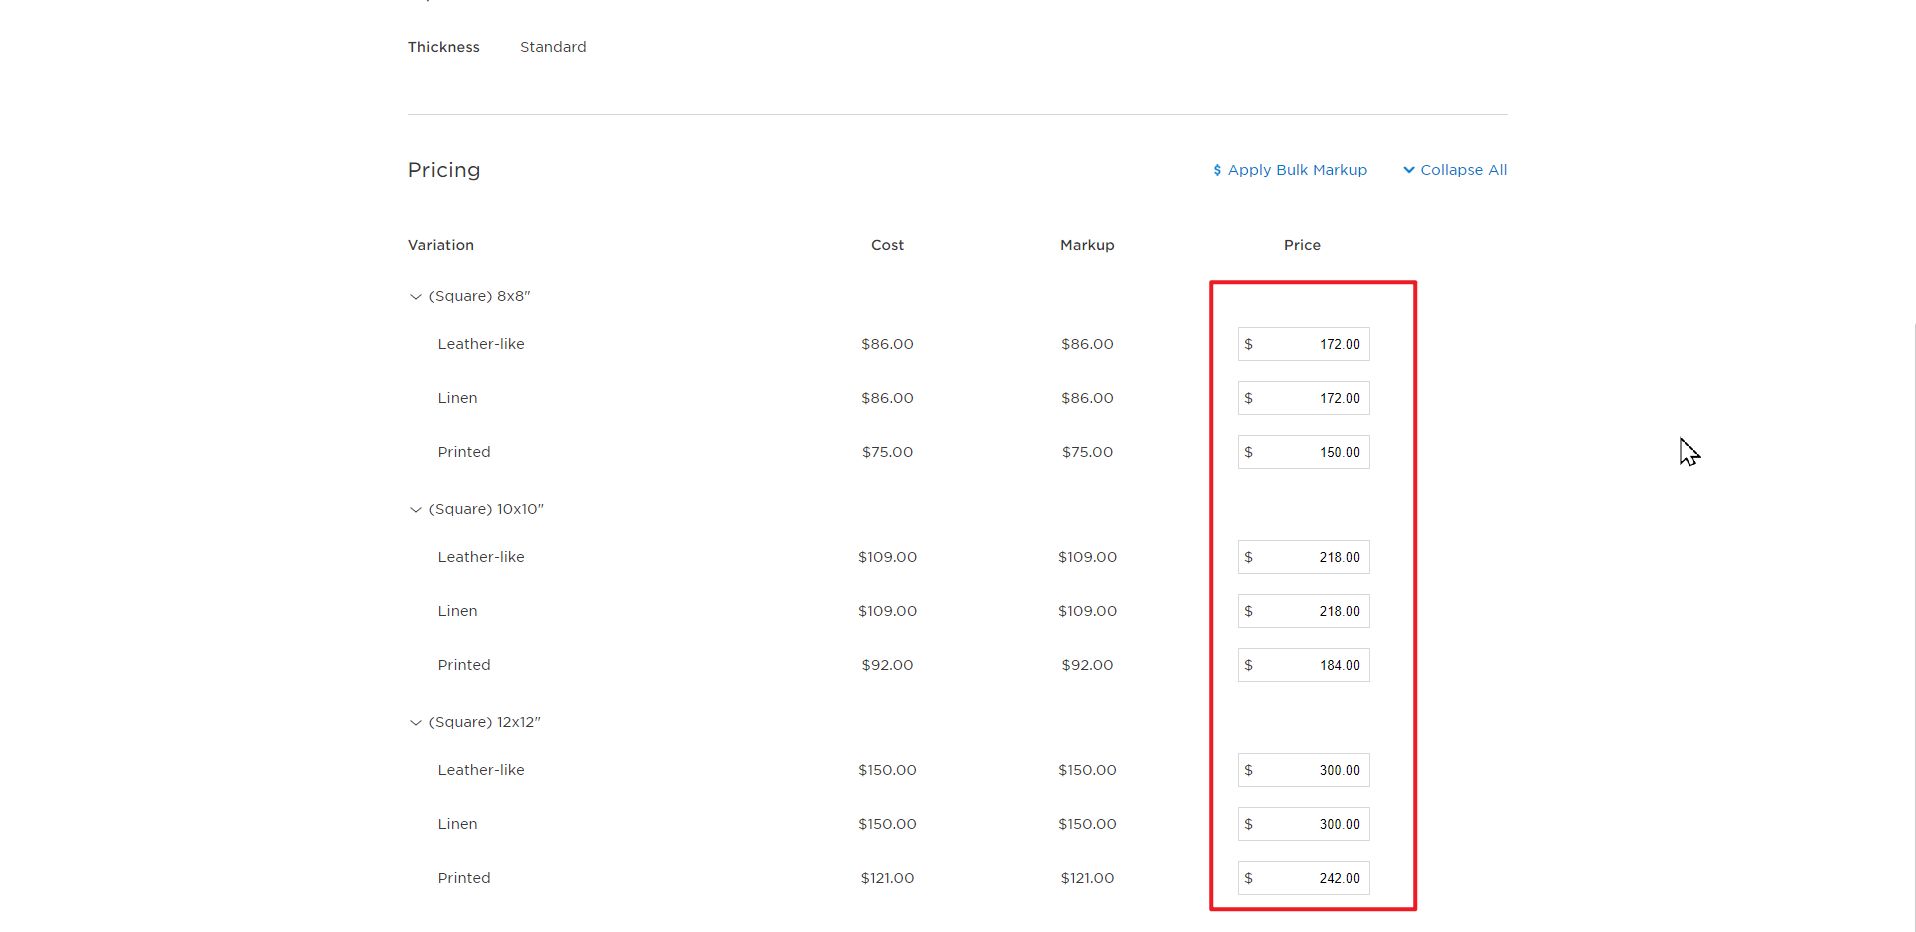This screenshot has width=1916, height=932.
Task: Edit 12x12 Printed price field showing 242.00
Action: point(1303,878)
